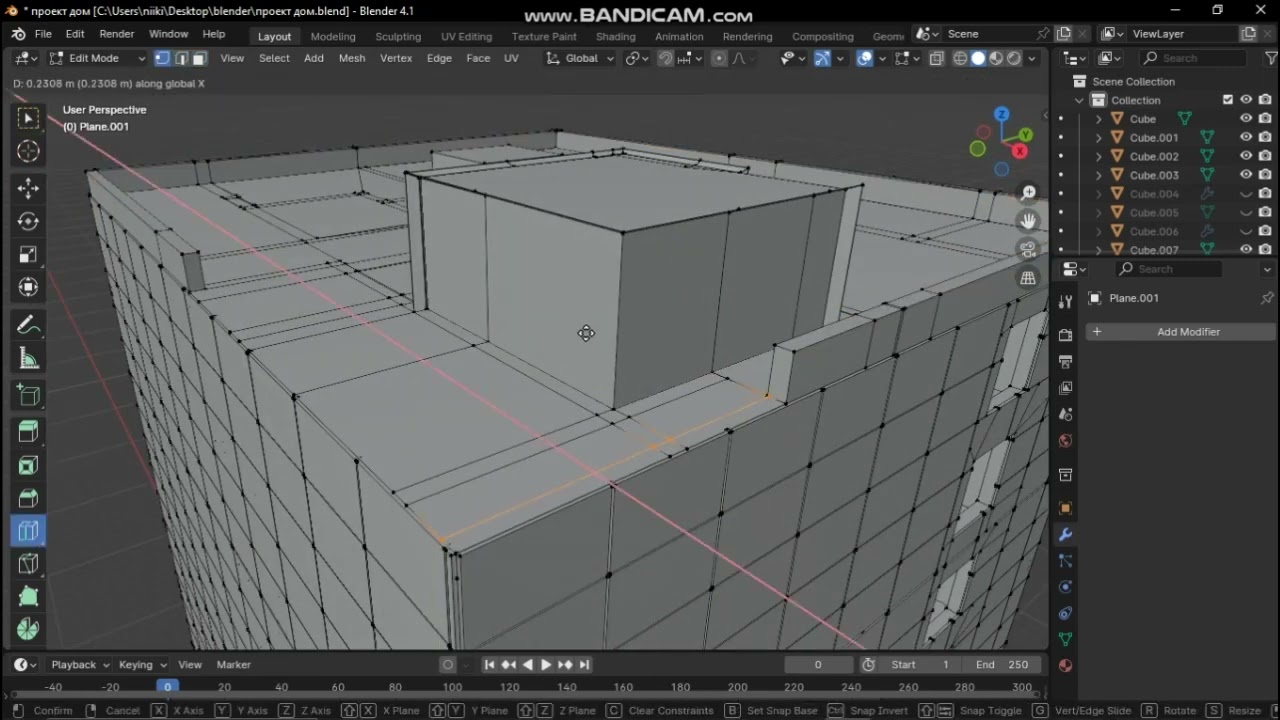Select the Loop Cut tool
The width and height of the screenshot is (1280, 720).
pyautogui.click(x=28, y=531)
